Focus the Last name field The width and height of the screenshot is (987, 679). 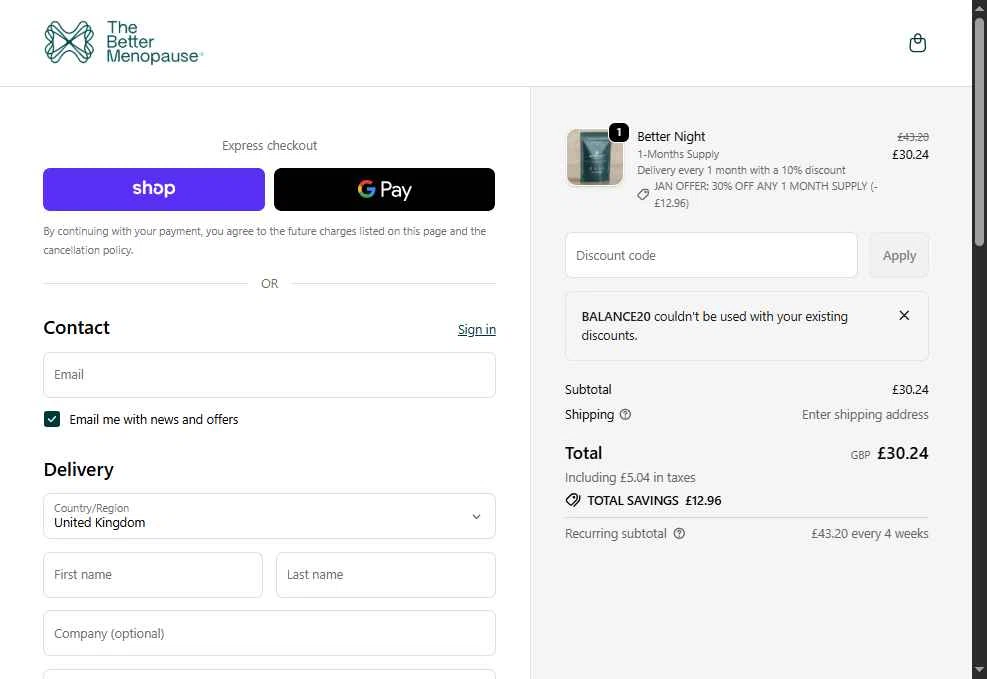point(386,575)
